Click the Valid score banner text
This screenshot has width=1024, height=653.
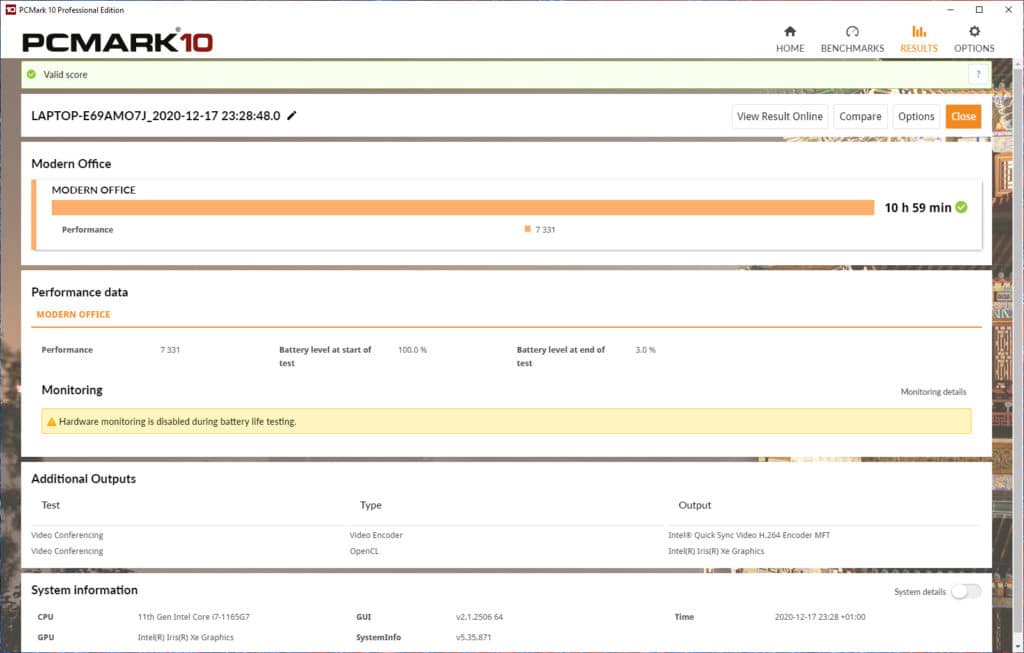click(65, 74)
